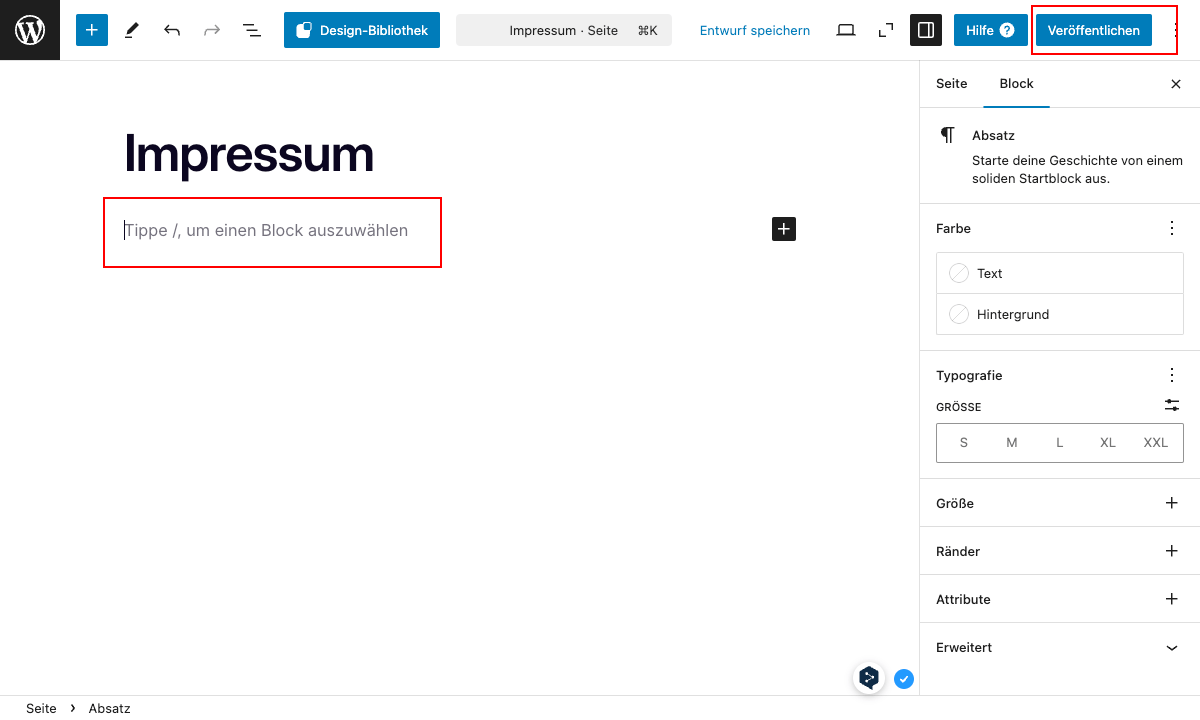Open the block inserter plus button

92,30
